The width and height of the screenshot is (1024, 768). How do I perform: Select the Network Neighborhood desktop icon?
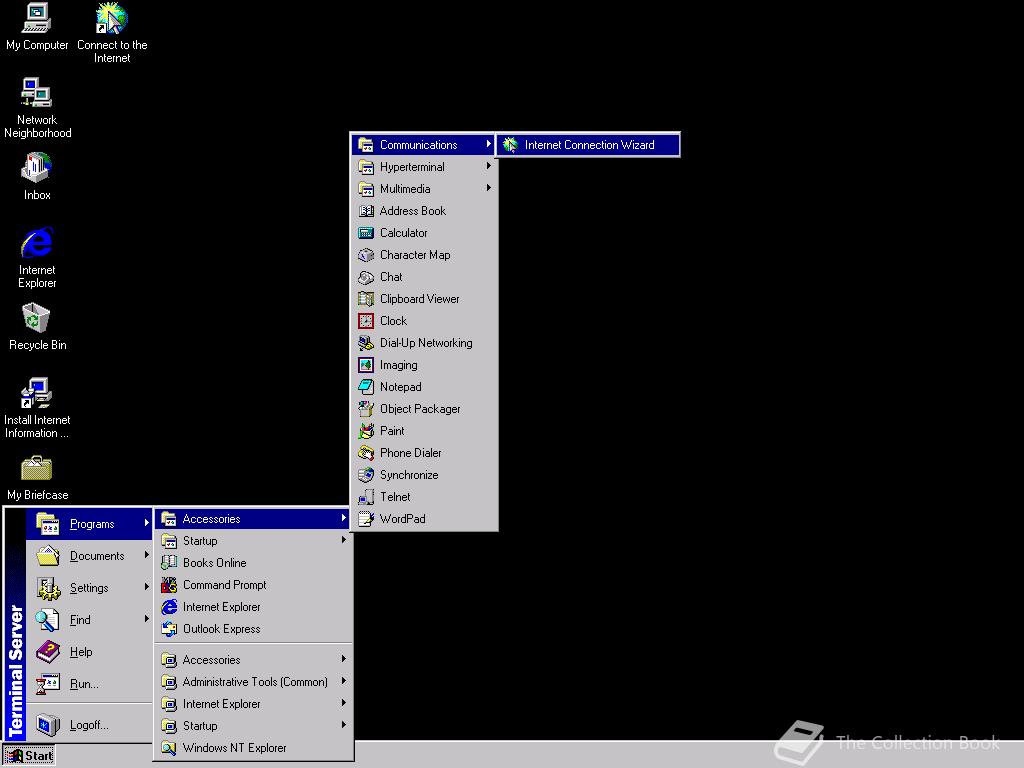[x=37, y=108]
